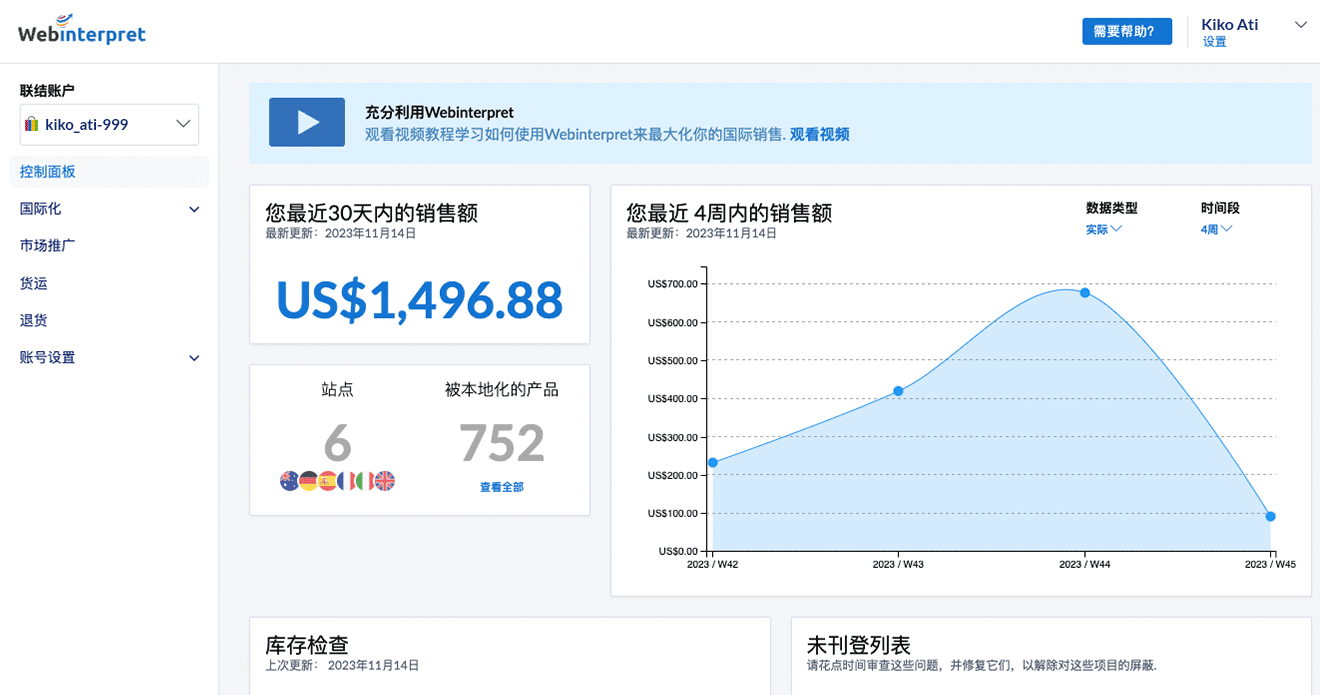Click the Spain flag icon
This screenshot has width=1320, height=695.
tap(327, 481)
